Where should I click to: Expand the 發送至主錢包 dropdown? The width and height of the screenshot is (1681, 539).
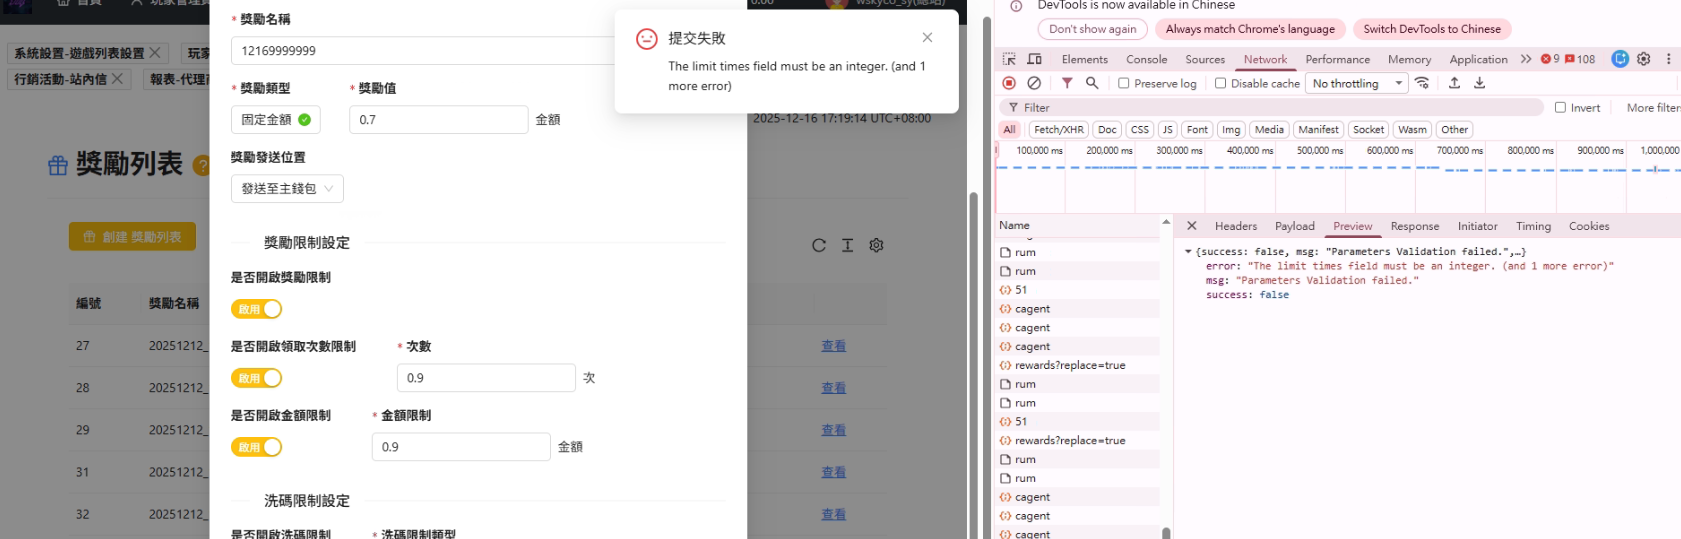[x=287, y=189]
